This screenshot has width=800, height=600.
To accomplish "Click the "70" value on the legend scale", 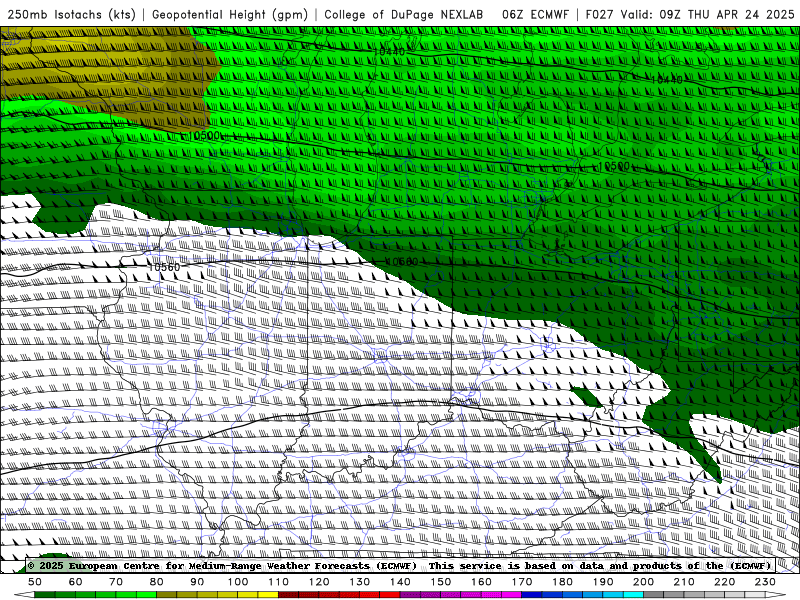I will (116, 582).
